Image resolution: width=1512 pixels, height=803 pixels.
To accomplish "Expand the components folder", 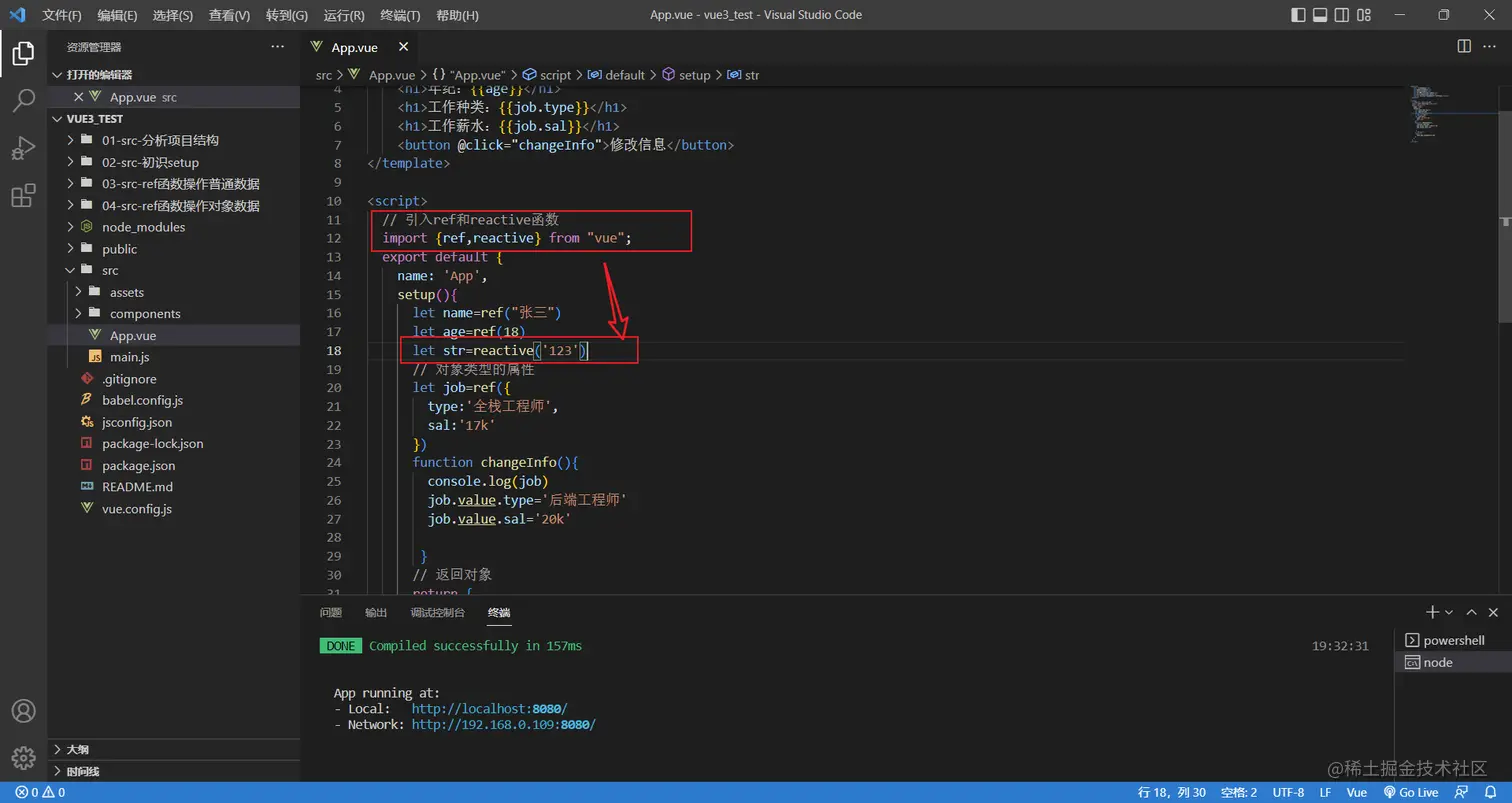I will tap(145, 314).
